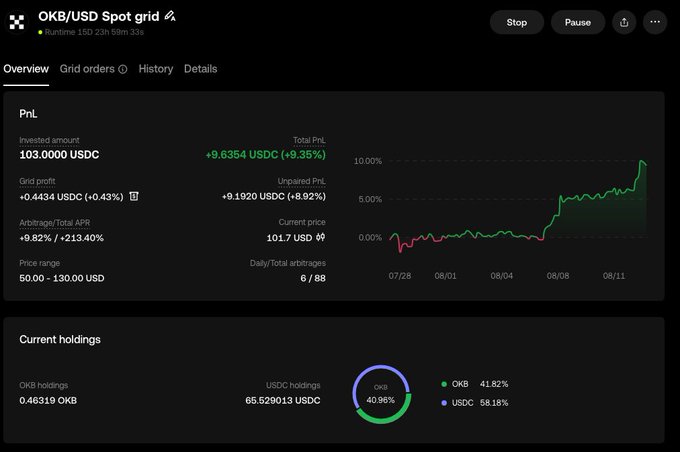Select the 50.00 - 130.00 USD price range
The height and width of the screenshot is (452, 680).
click(62, 278)
